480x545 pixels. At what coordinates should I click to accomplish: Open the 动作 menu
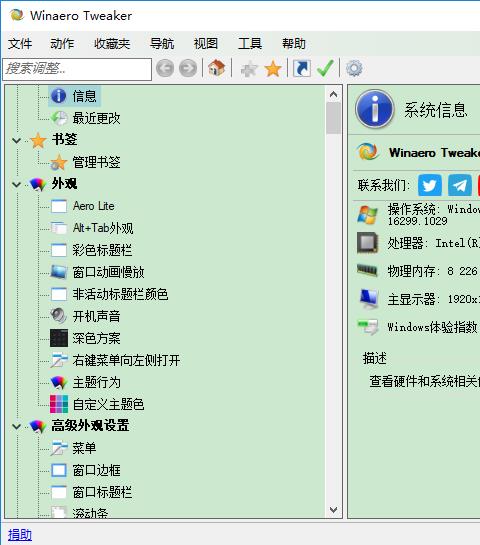click(62, 44)
